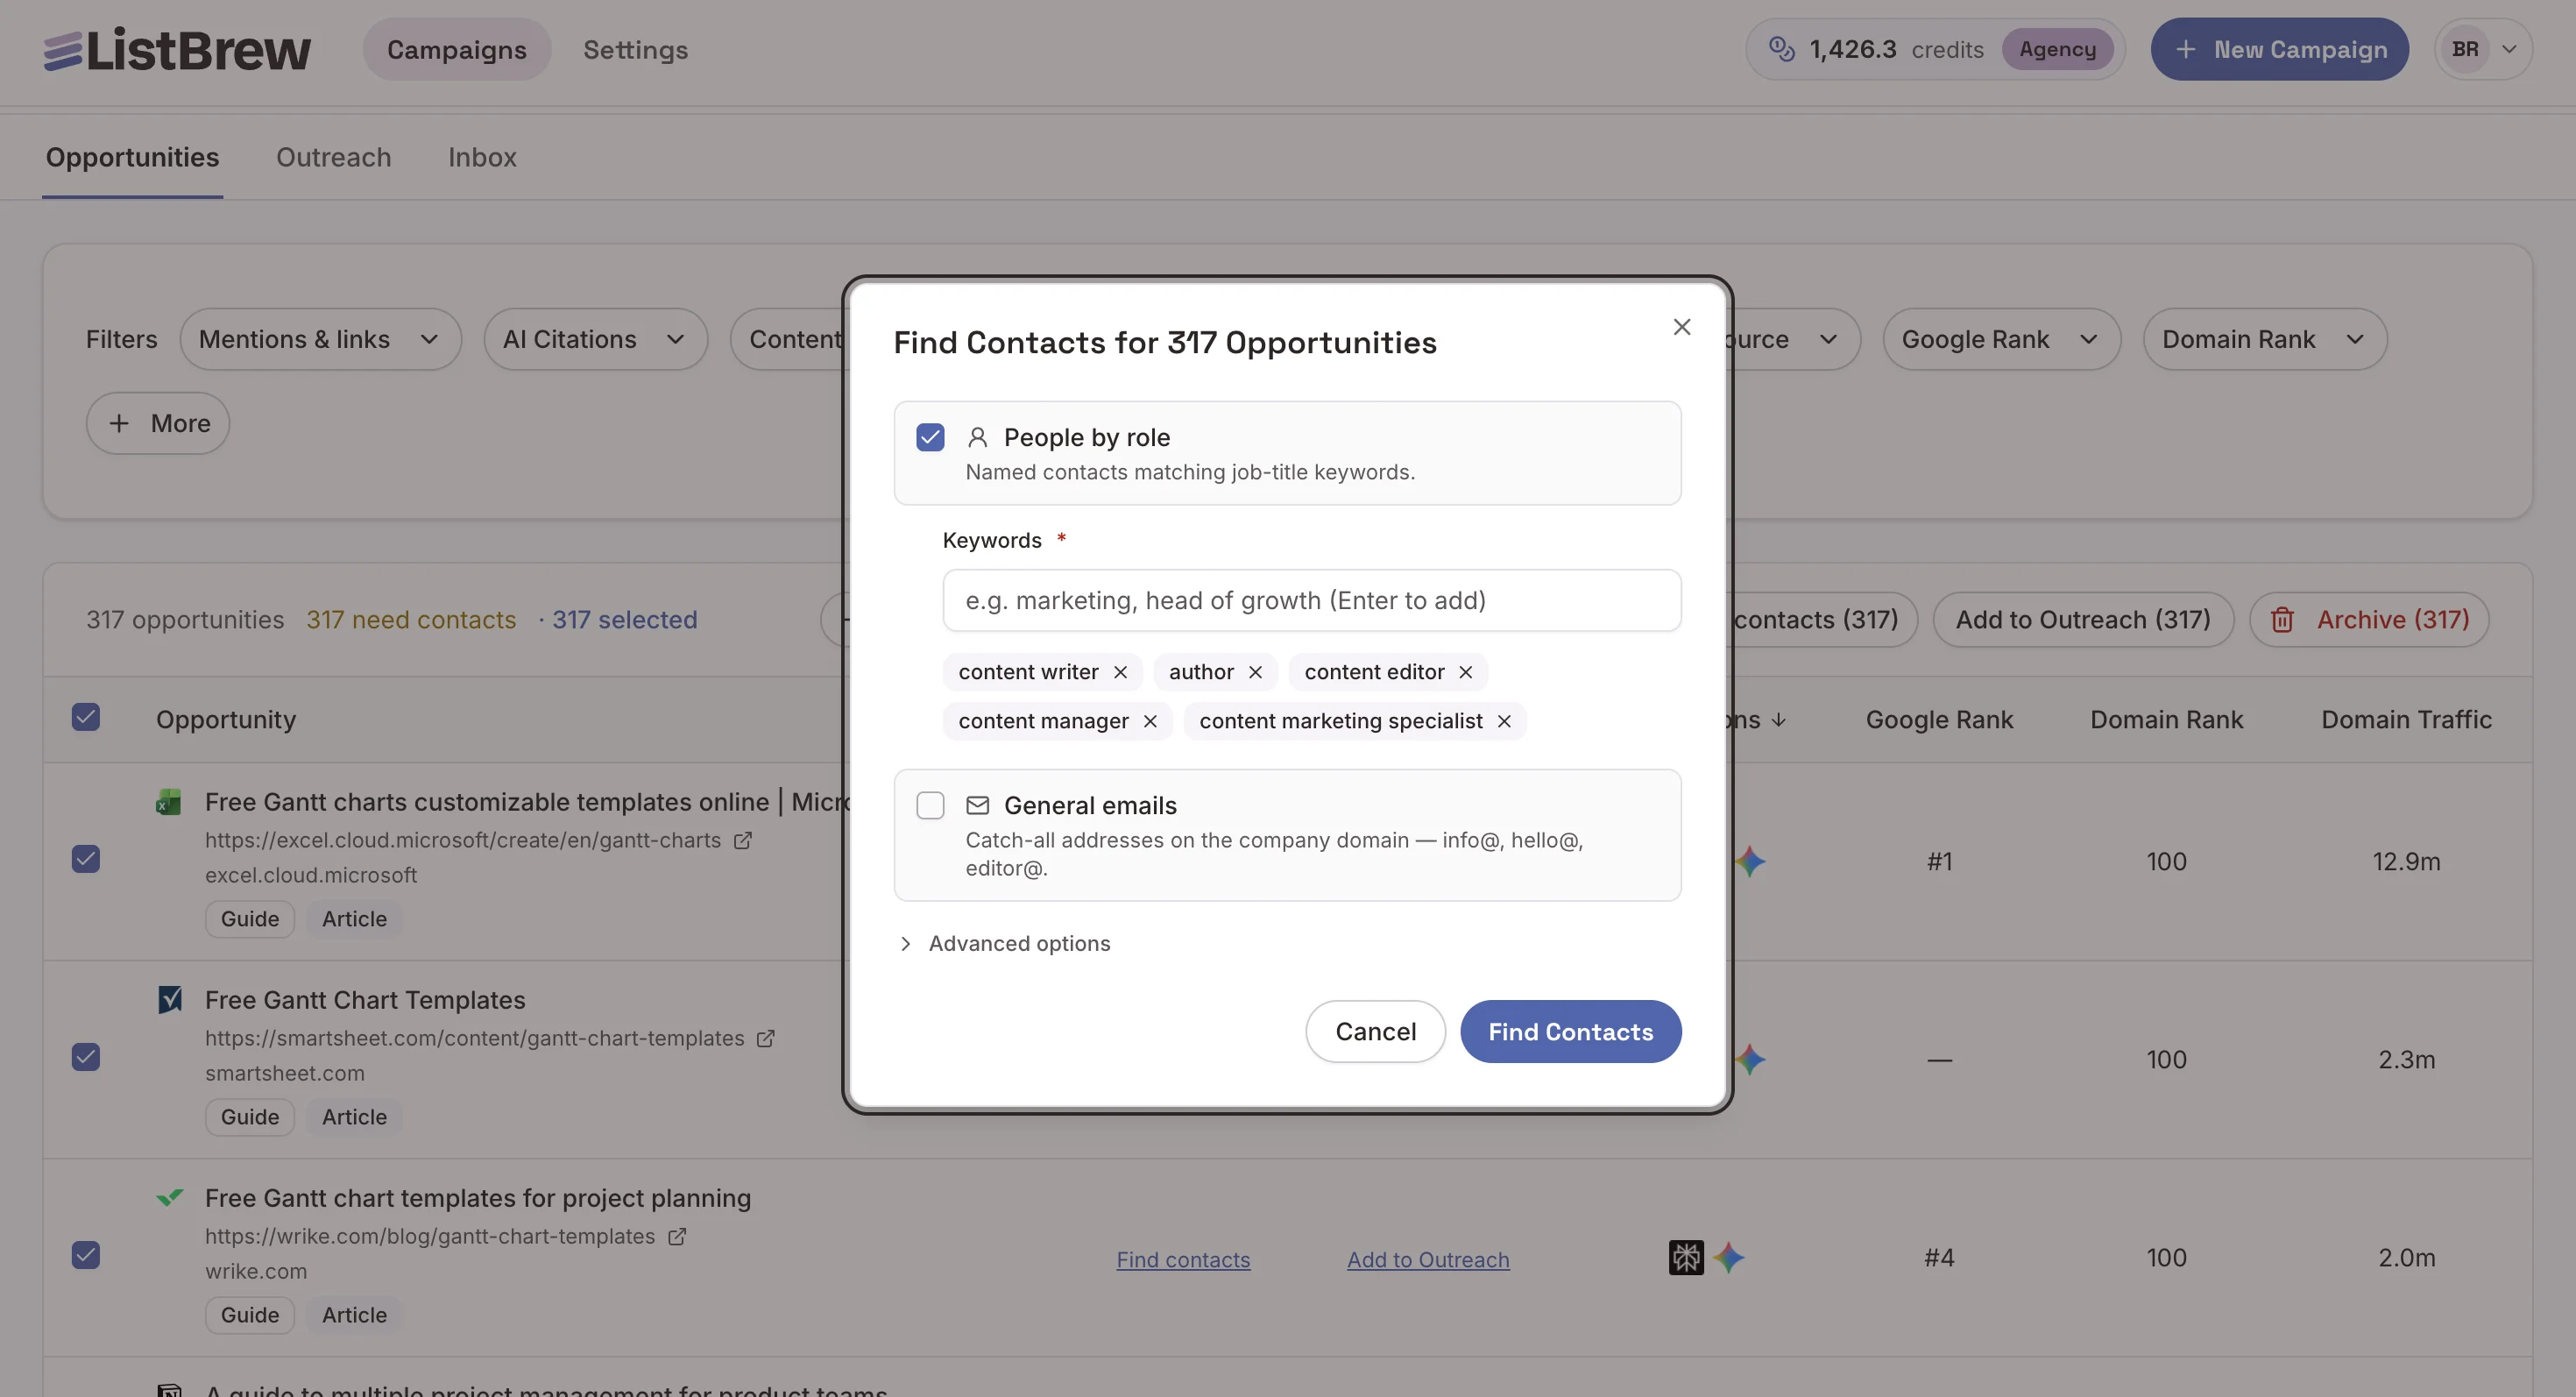This screenshot has width=2576, height=1397.
Task: Click the Domain Rank column header
Action: point(2166,719)
